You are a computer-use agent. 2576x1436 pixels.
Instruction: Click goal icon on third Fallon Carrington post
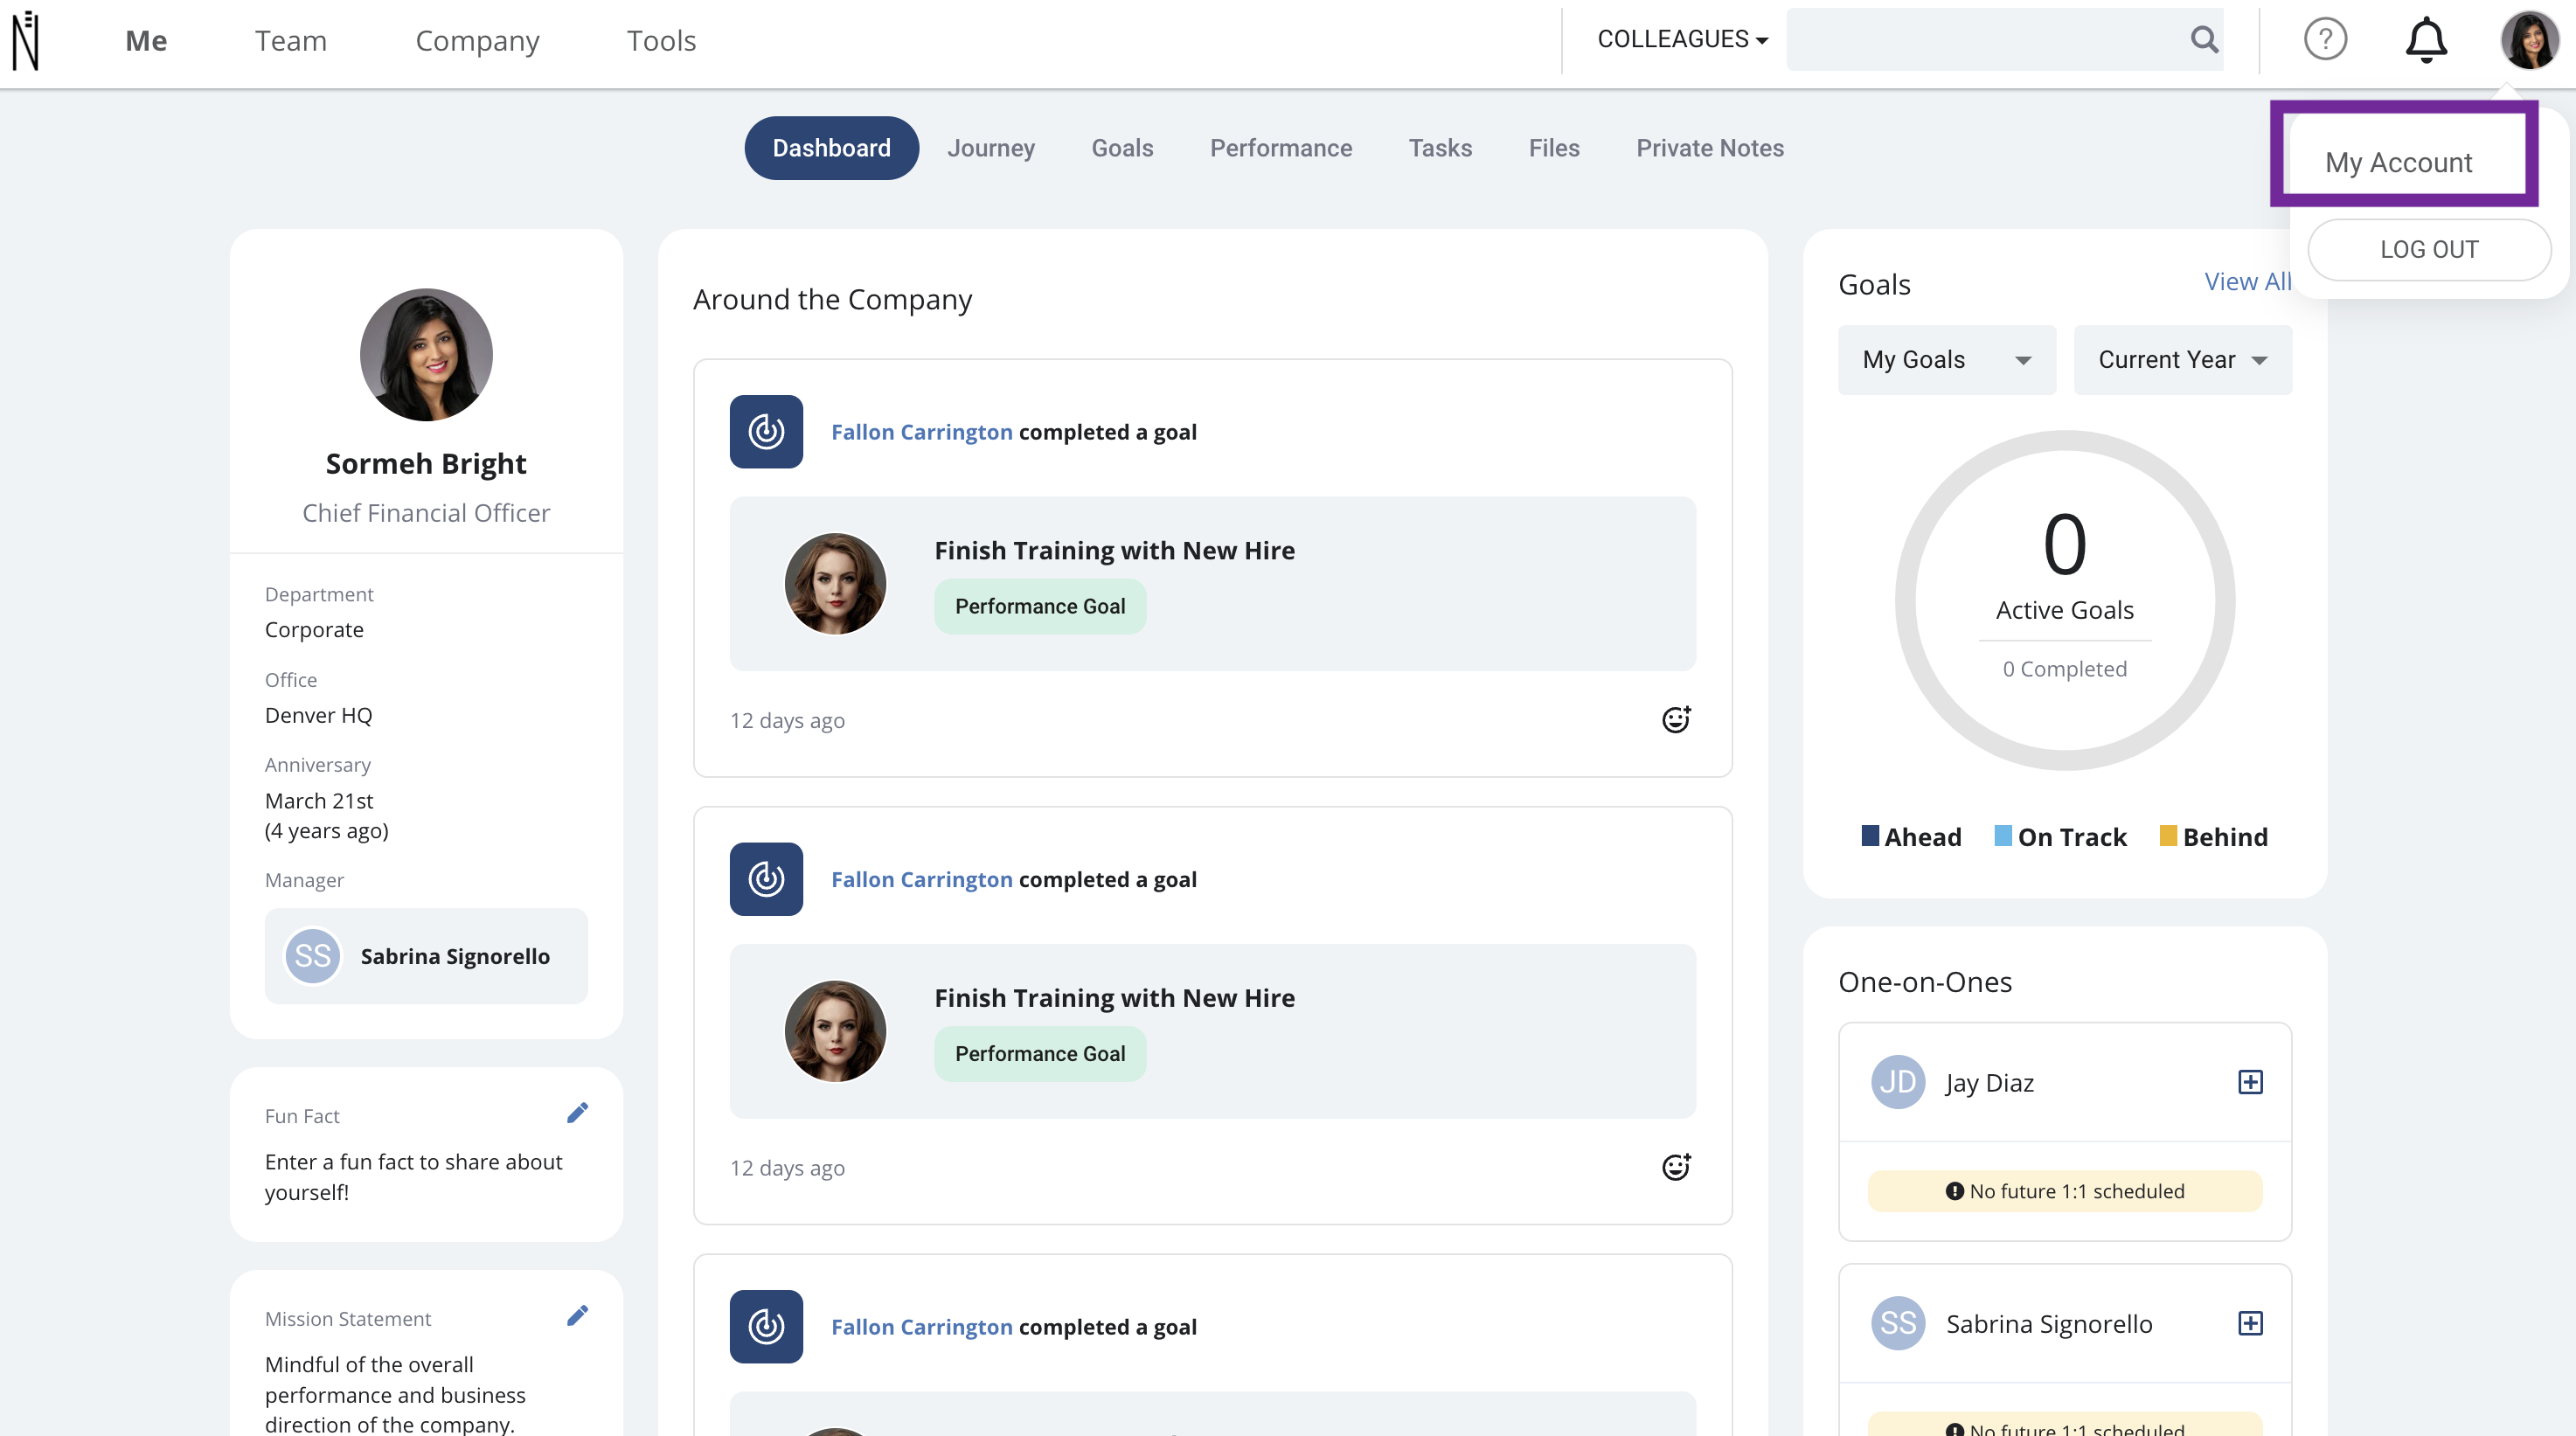[x=766, y=1326]
